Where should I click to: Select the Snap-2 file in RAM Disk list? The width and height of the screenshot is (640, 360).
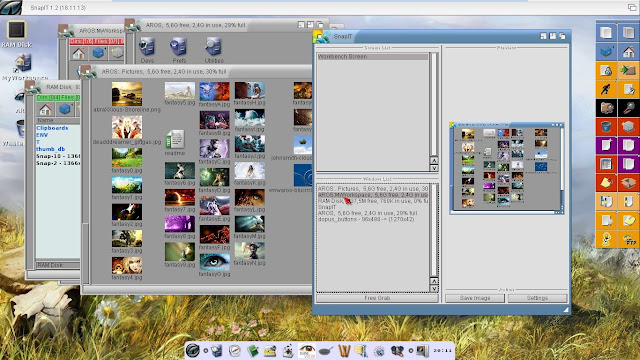(x=58, y=163)
